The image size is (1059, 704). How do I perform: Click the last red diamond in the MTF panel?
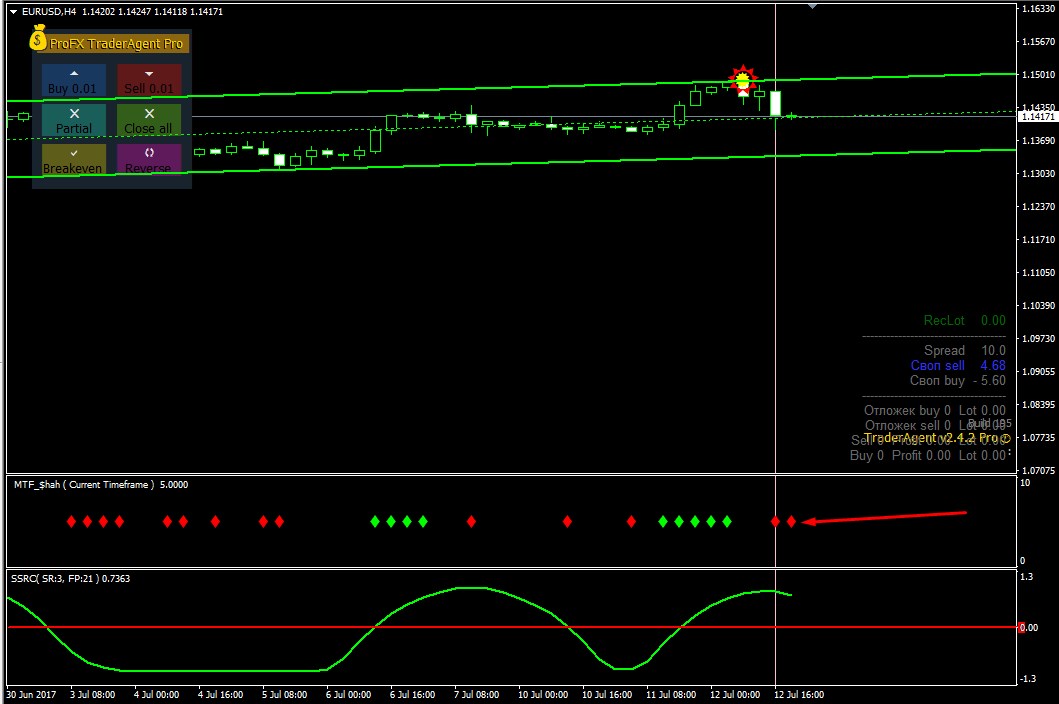792,521
